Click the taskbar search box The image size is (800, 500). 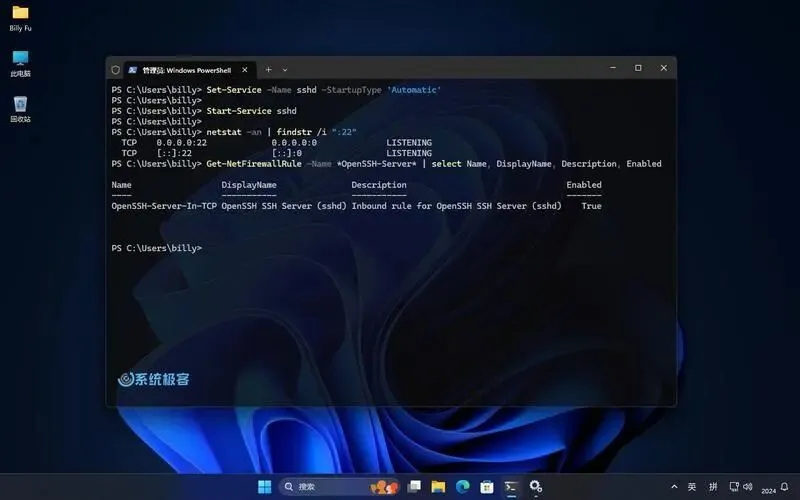pos(339,487)
